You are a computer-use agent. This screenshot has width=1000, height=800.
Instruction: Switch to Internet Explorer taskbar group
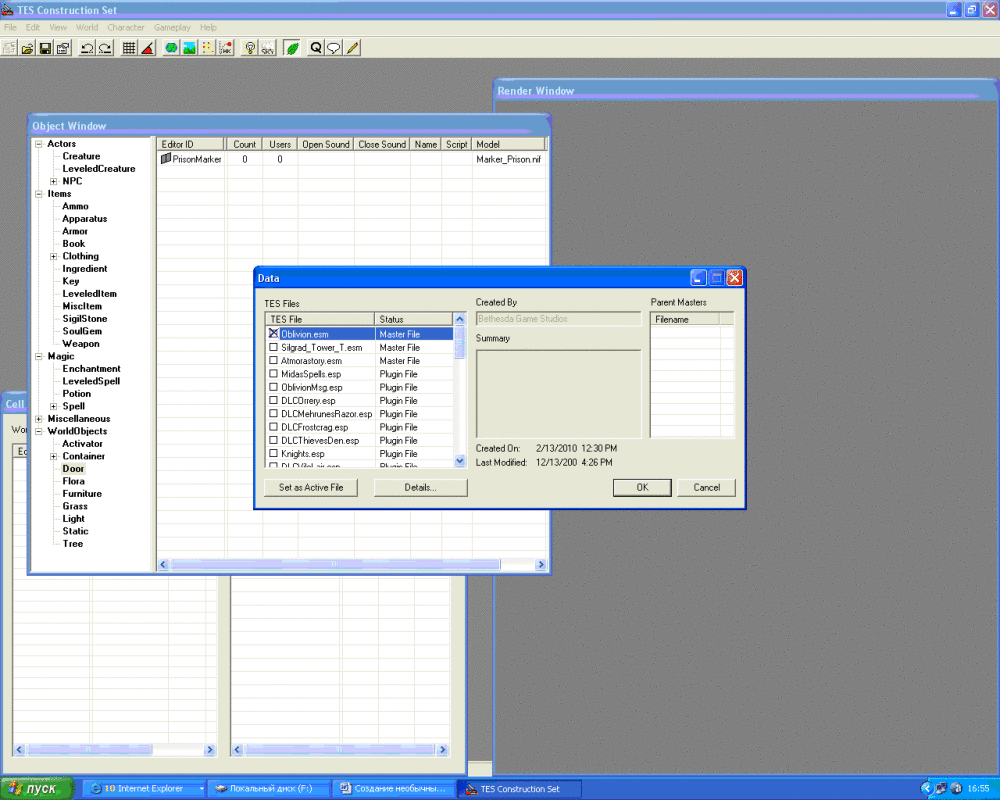point(144,789)
